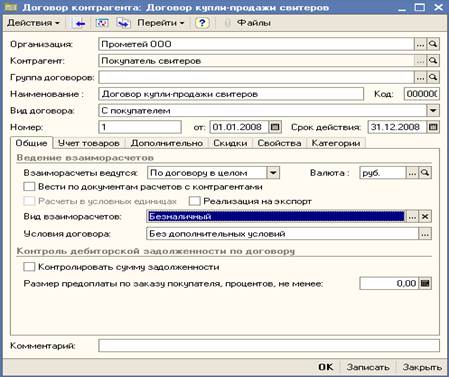The height and width of the screenshot is (377, 449).
Task: Click the Закрыть button
Action: [422, 367]
